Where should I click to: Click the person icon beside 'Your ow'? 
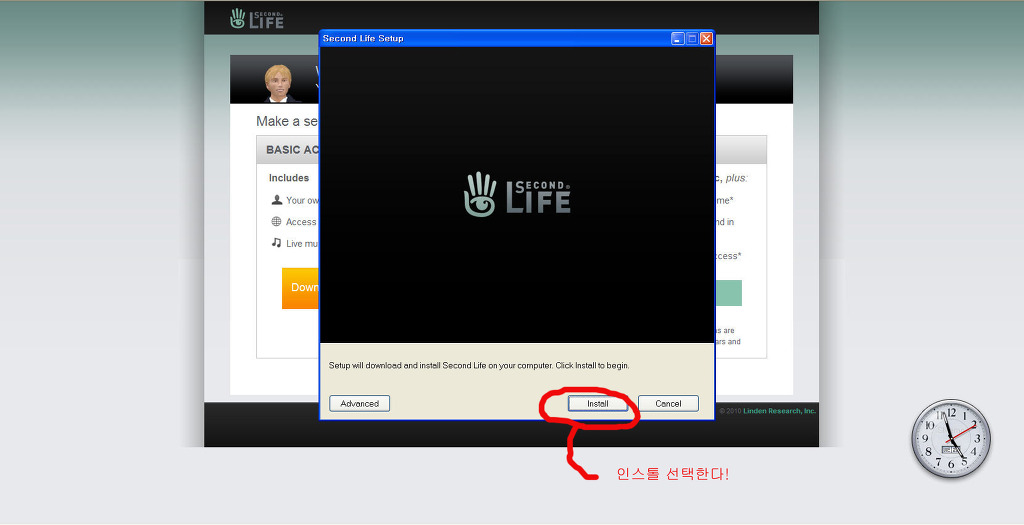277,200
